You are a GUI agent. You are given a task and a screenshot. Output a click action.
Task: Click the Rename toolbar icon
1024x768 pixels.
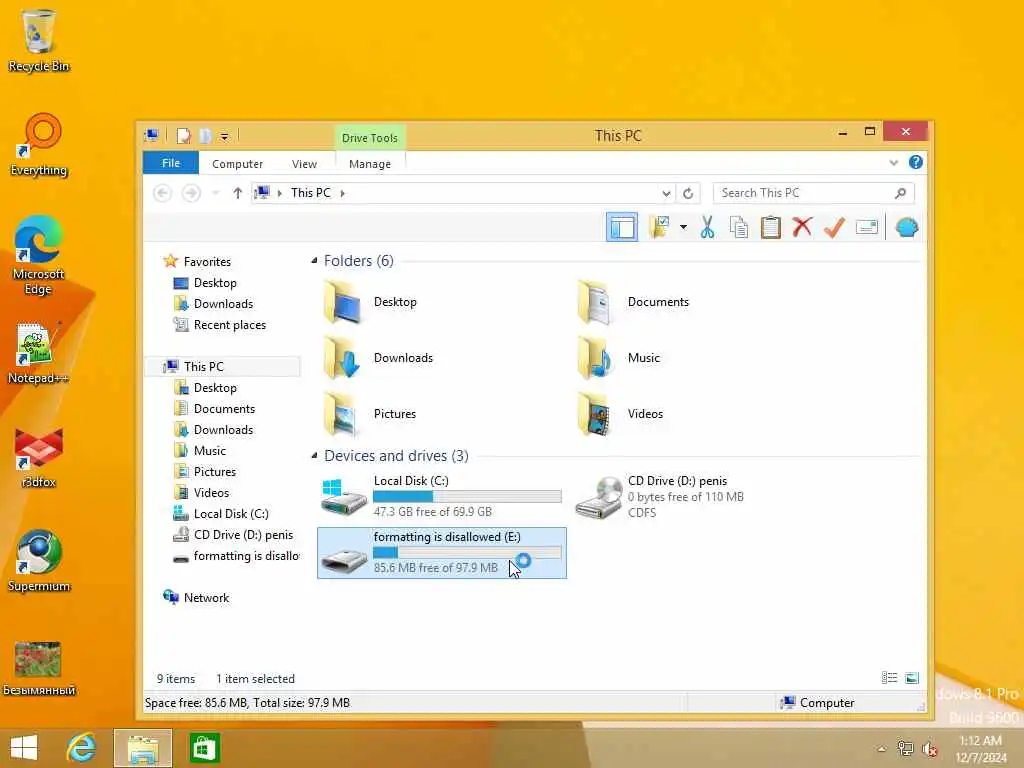[x=867, y=227]
